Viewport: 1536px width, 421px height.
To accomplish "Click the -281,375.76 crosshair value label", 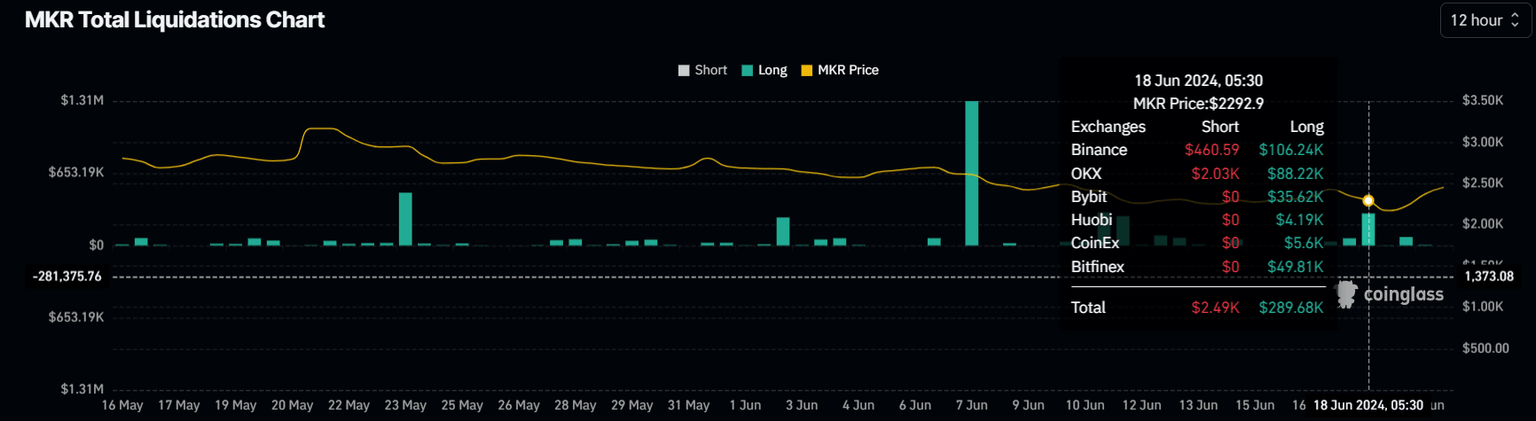I will tap(67, 276).
